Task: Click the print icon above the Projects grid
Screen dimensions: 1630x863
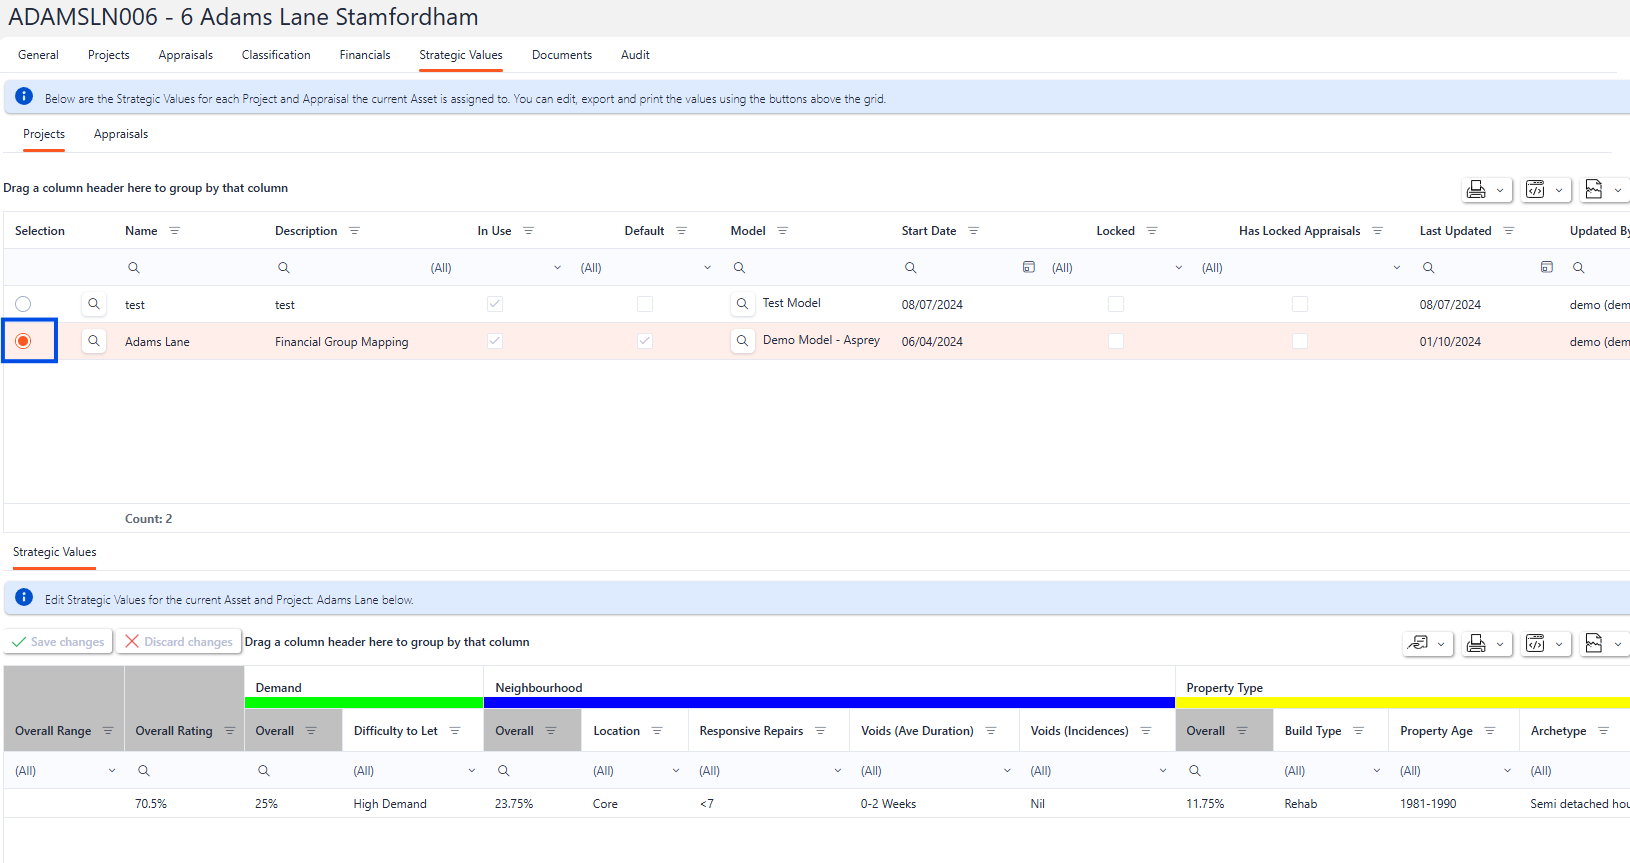Action: pyautogui.click(x=1476, y=190)
